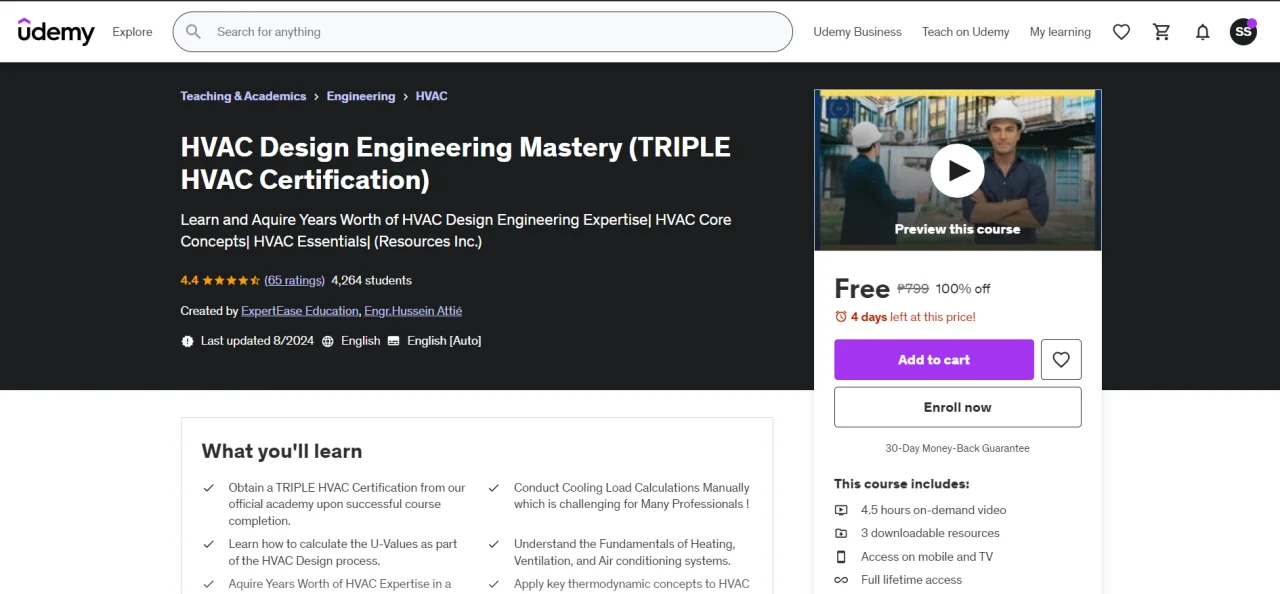This screenshot has height=594, width=1280.
Task: Open the wishlist heart in header
Action: point(1121,32)
